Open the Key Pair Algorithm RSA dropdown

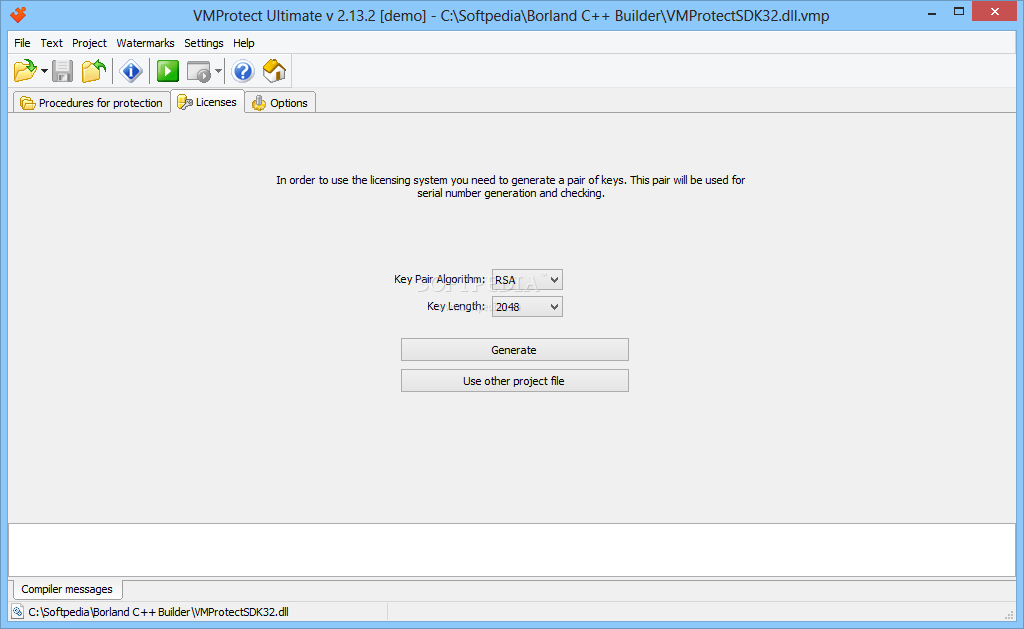[527, 280]
